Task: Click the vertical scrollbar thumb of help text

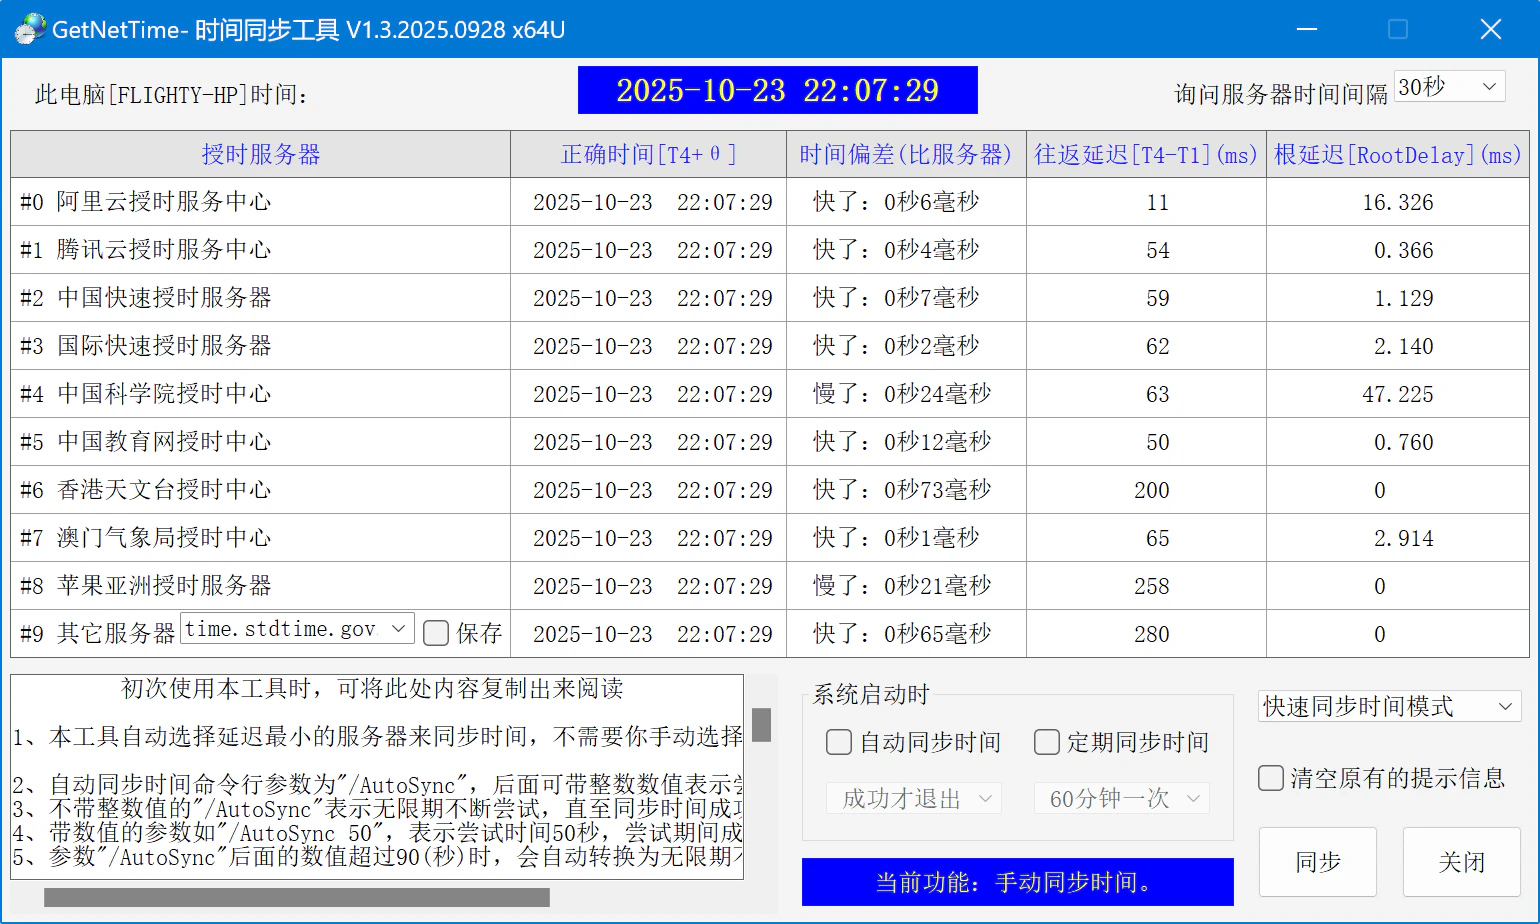Action: [761, 725]
